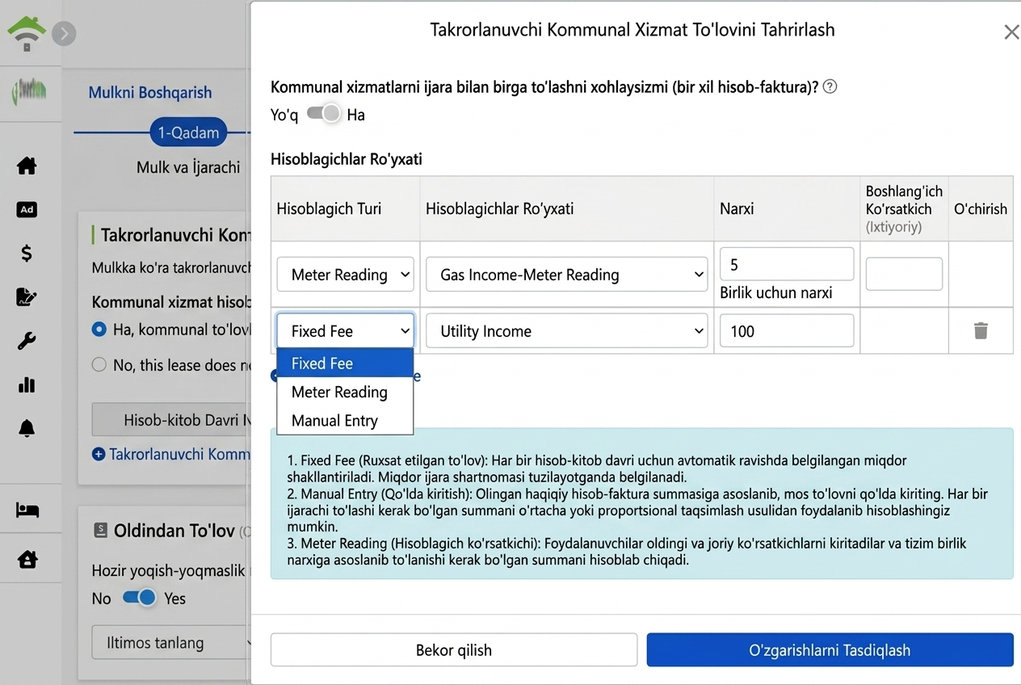Open the dollar sign payments icon
This screenshot has width=1021, height=685.
(x=27, y=253)
